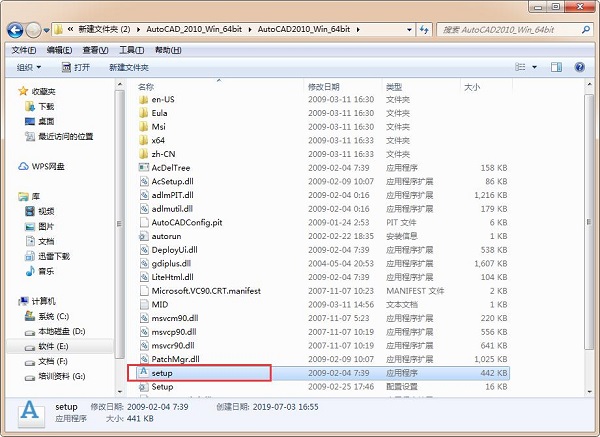Click the 打开 toolbar button

click(76, 68)
